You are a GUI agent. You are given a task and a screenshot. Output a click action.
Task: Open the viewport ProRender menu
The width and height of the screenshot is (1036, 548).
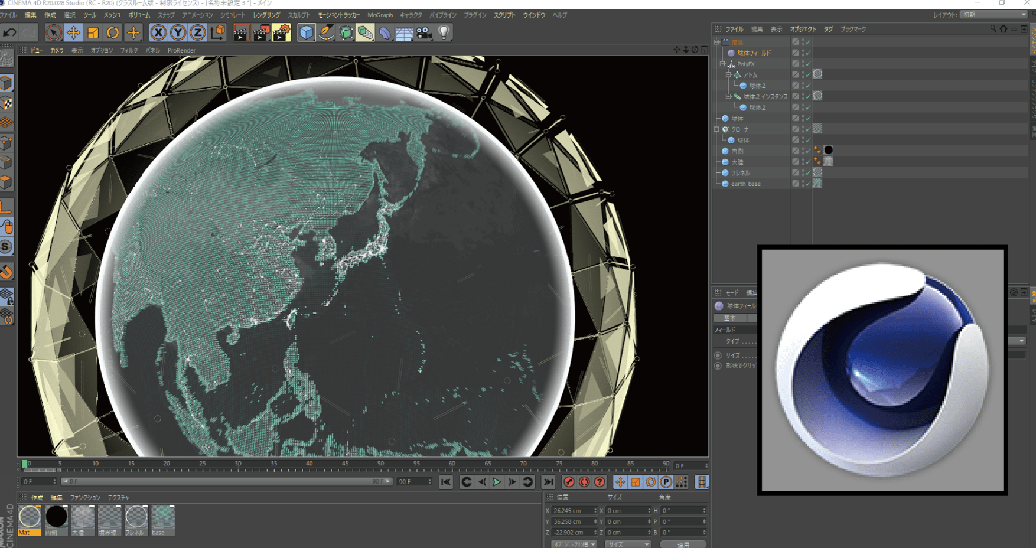click(182, 50)
